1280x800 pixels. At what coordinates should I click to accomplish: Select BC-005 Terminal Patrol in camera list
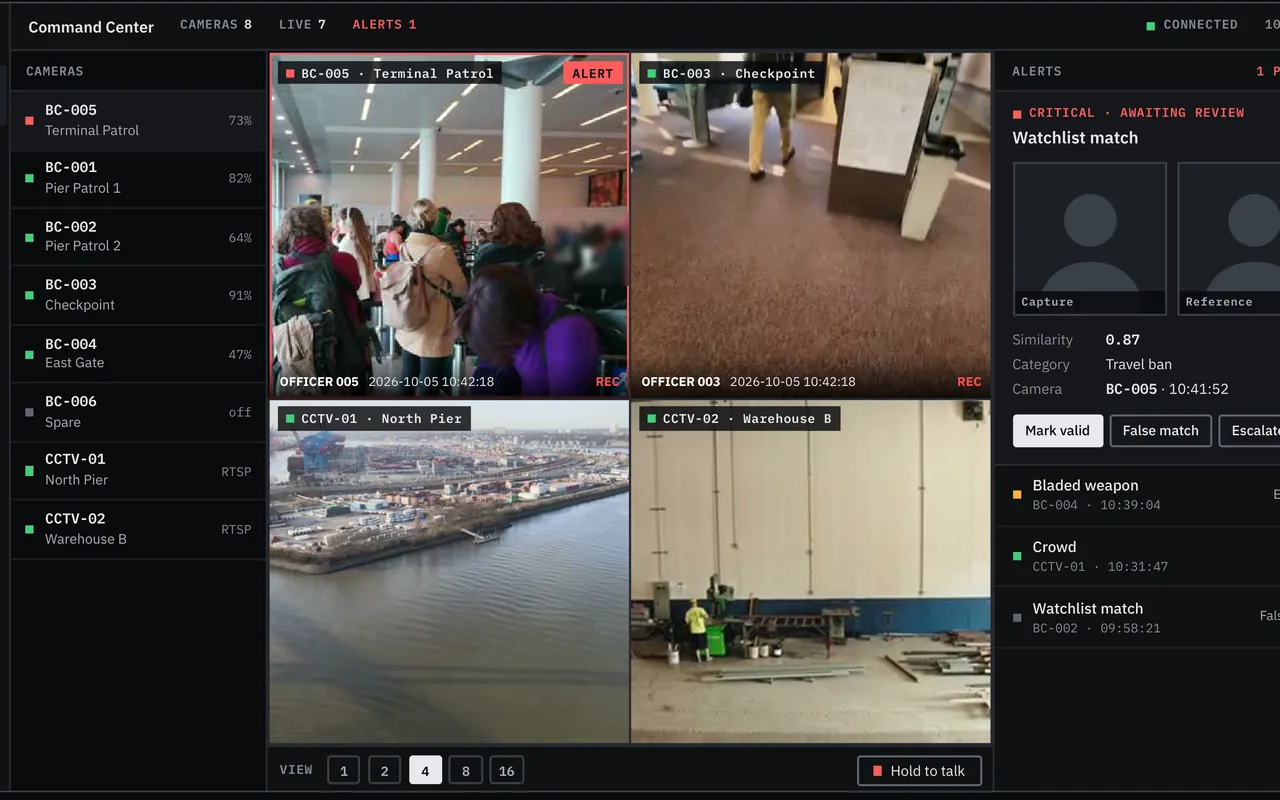138,120
